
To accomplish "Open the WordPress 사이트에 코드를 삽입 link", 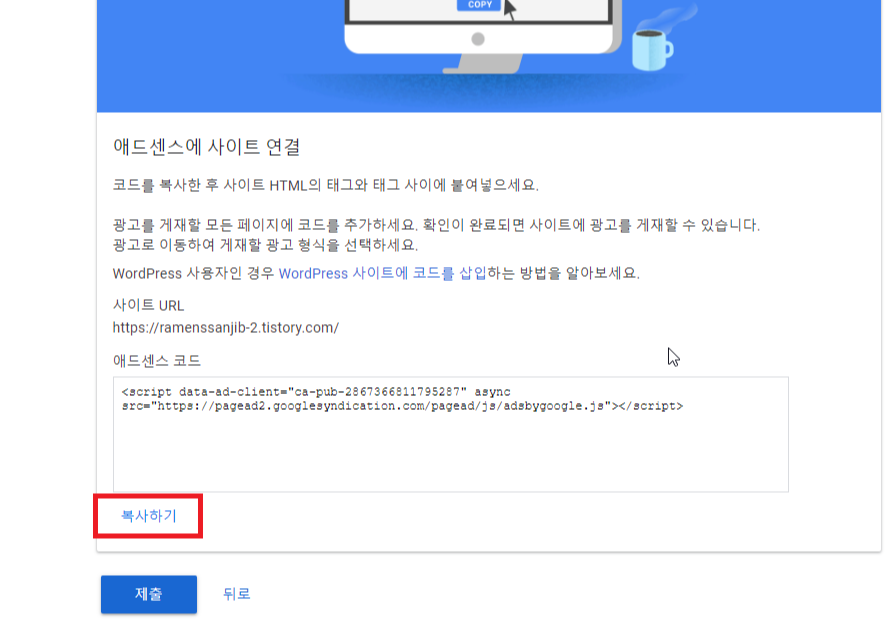I will [382, 274].
